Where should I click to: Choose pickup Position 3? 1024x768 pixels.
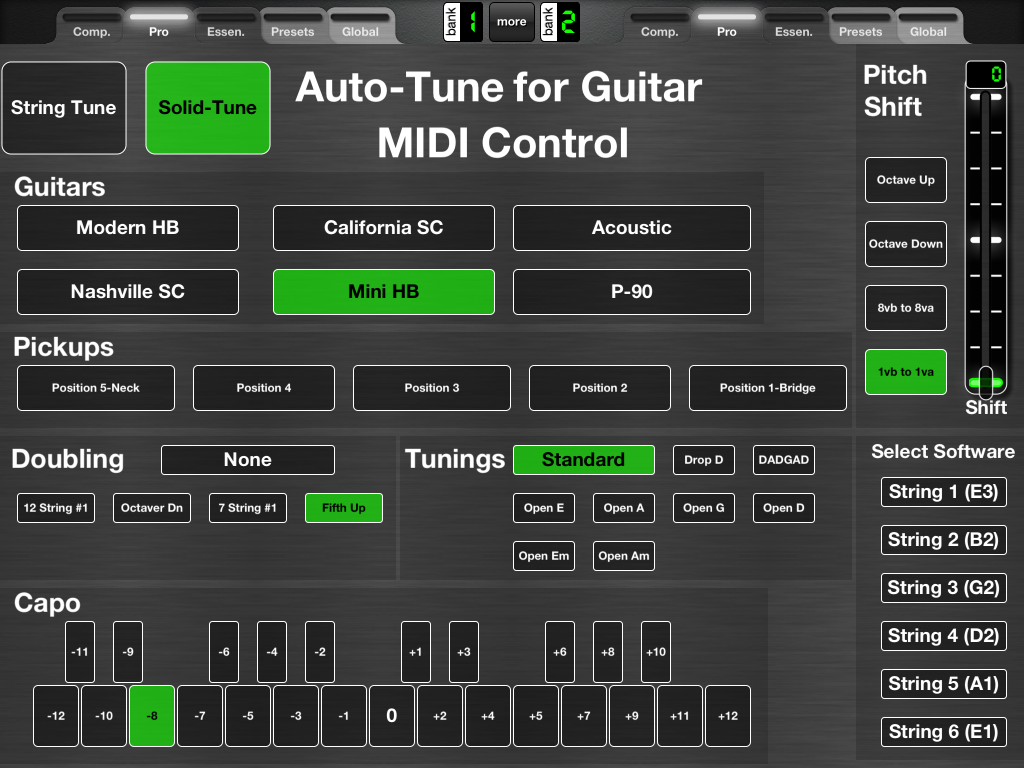[432, 388]
